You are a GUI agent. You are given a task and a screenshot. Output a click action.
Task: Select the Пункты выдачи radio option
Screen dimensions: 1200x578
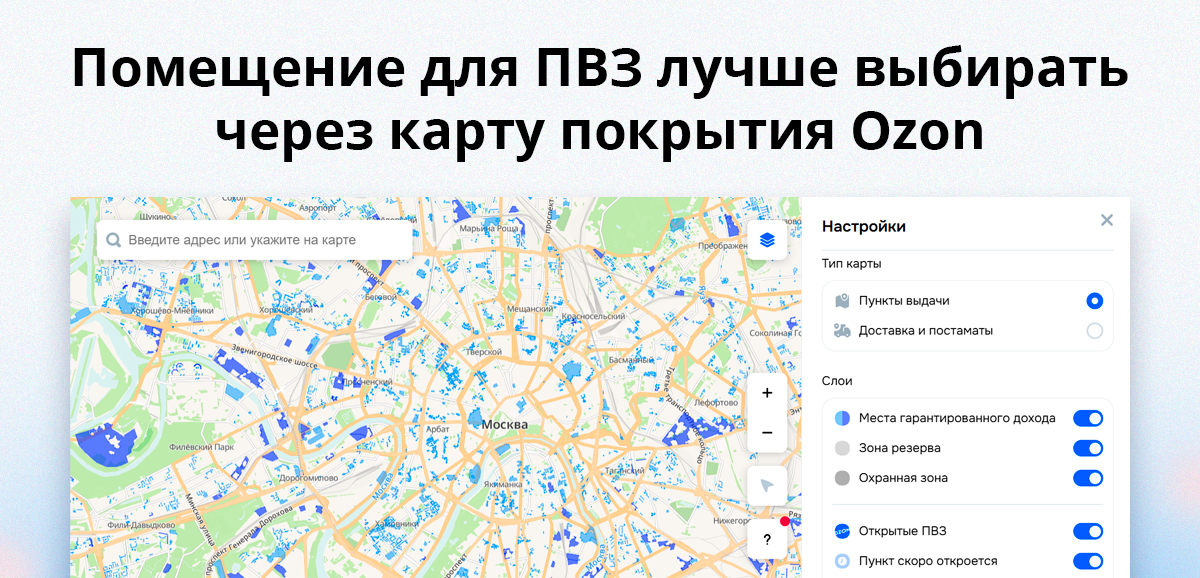pos(1095,299)
